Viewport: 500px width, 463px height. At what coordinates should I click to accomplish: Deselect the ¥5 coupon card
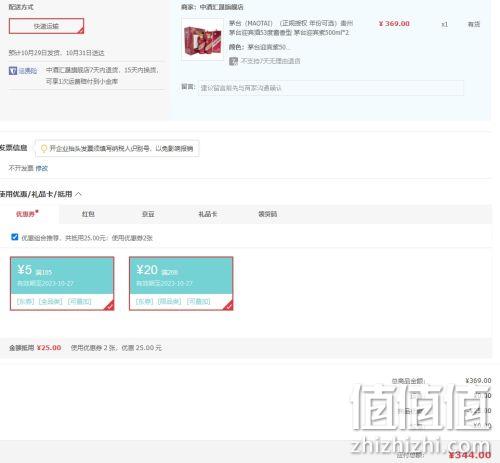point(62,283)
